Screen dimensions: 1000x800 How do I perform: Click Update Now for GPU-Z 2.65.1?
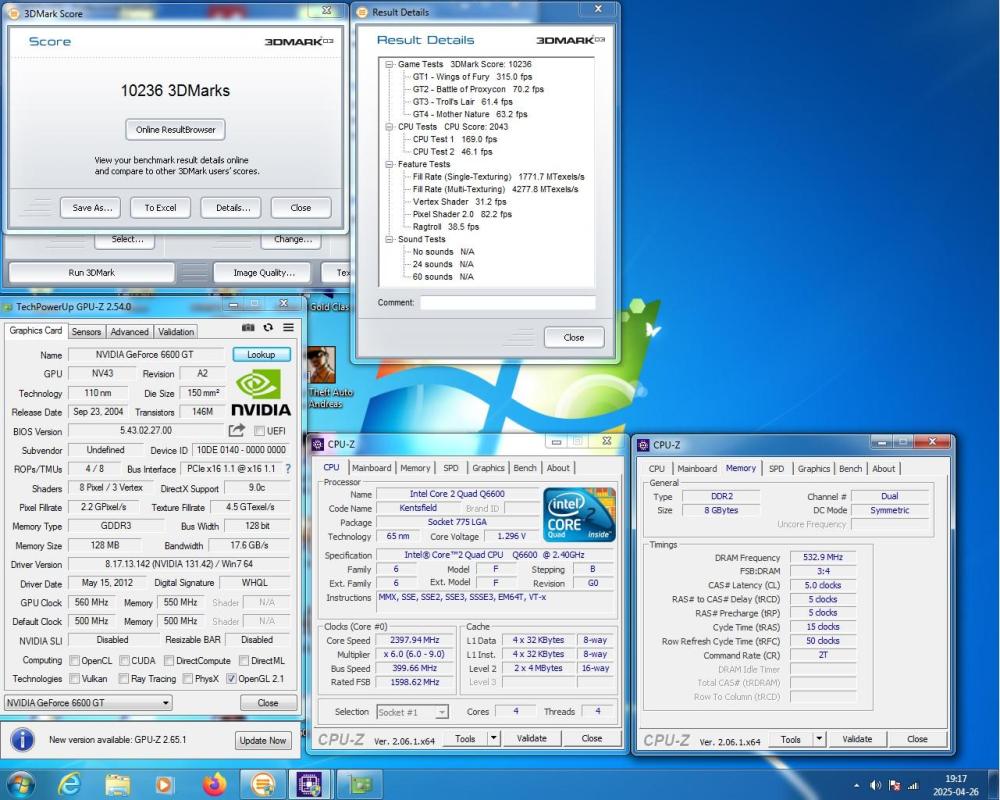pyautogui.click(x=262, y=740)
